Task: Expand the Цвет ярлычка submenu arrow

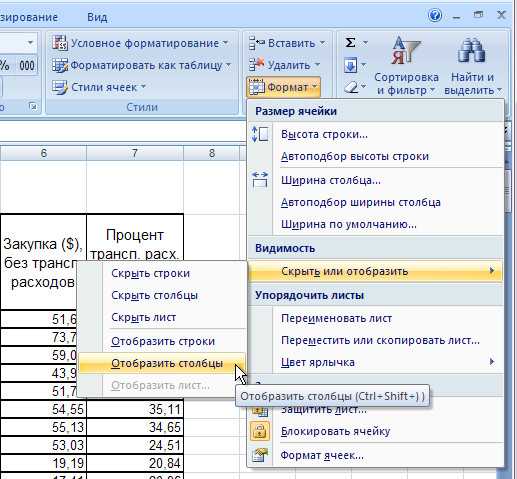Action: pos(492,362)
